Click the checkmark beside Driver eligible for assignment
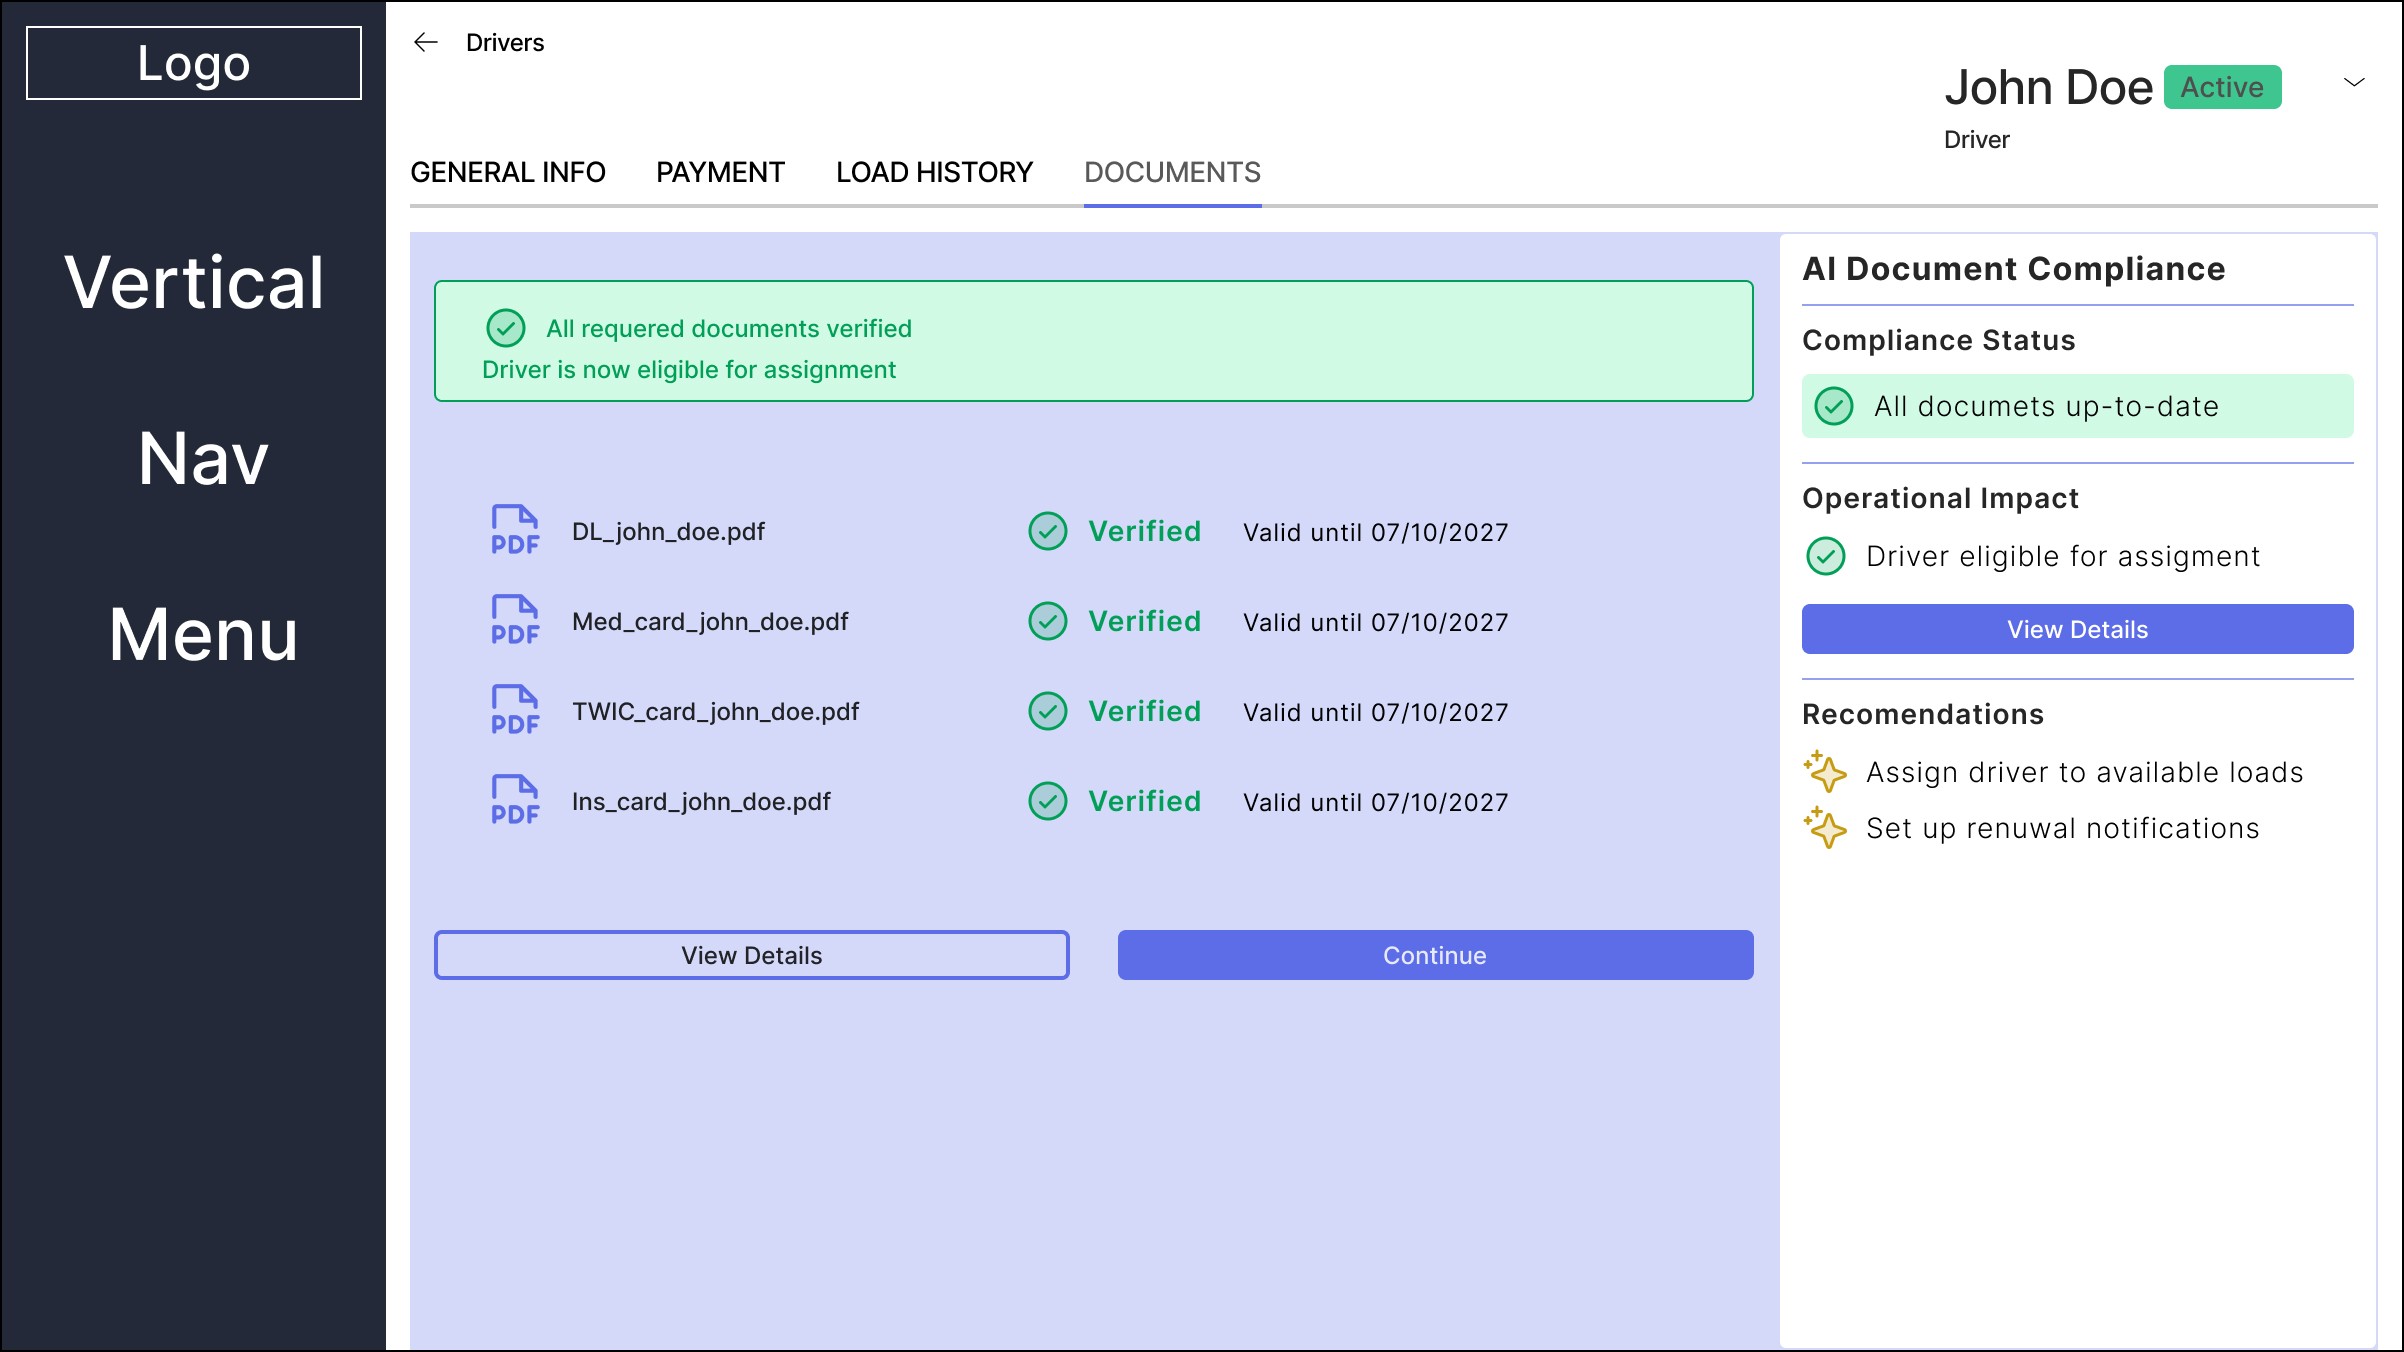This screenshot has height=1352, width=2404. (x=1826, y=556)
